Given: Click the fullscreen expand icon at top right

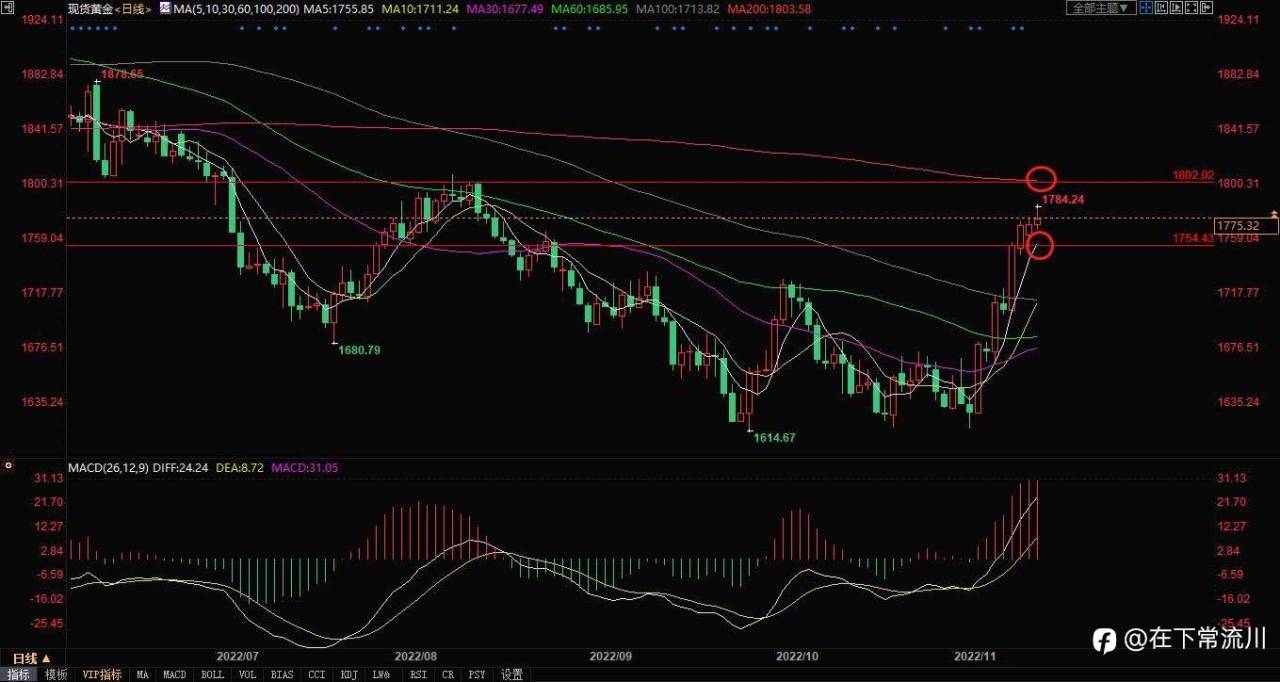Looking at the screenshot, I should pyautogui.click(x=1191, y=7).
